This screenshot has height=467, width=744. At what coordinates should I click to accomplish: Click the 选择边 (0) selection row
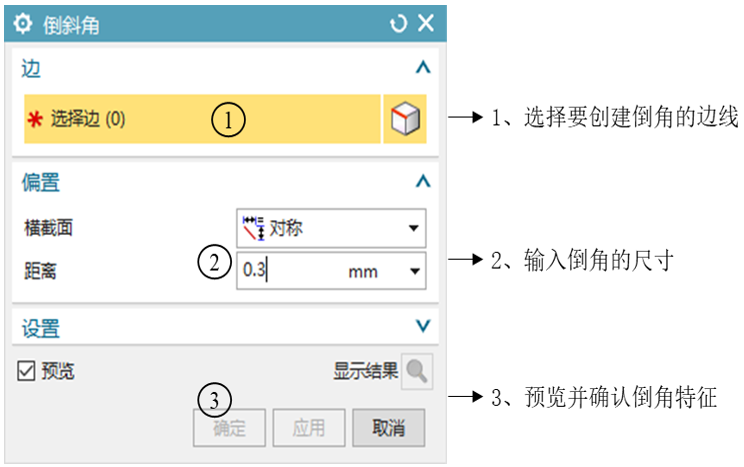[200, 120]
